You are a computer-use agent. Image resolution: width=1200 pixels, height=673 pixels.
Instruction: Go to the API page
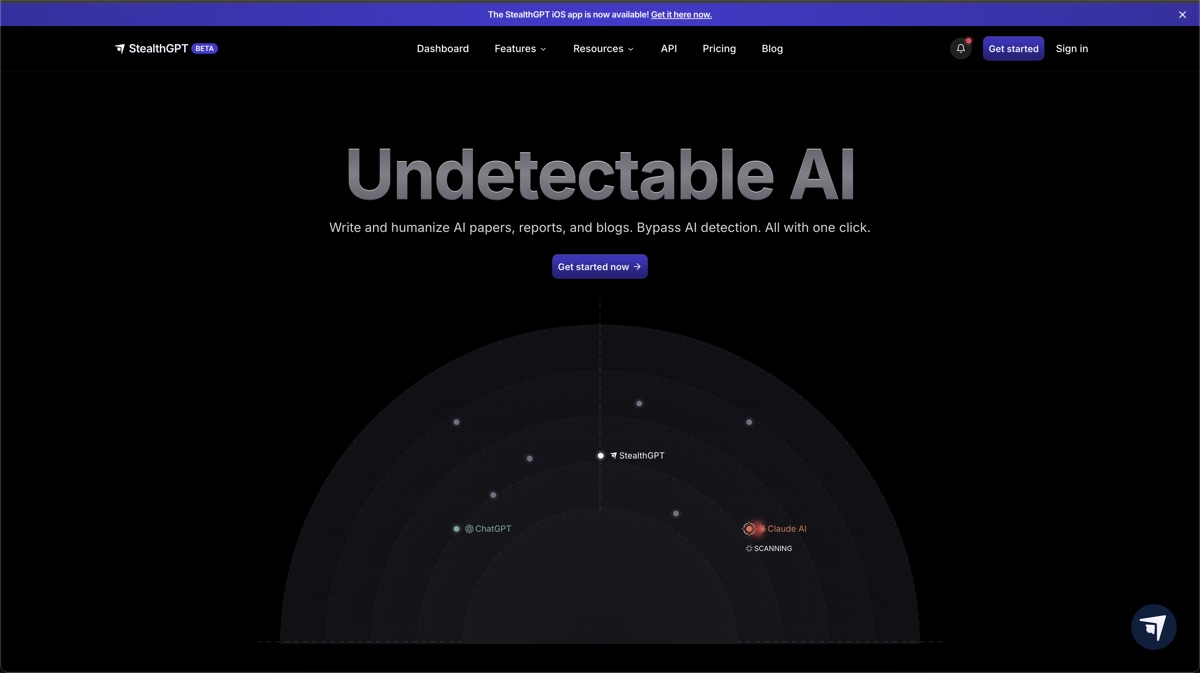click(x=669, y=48)
